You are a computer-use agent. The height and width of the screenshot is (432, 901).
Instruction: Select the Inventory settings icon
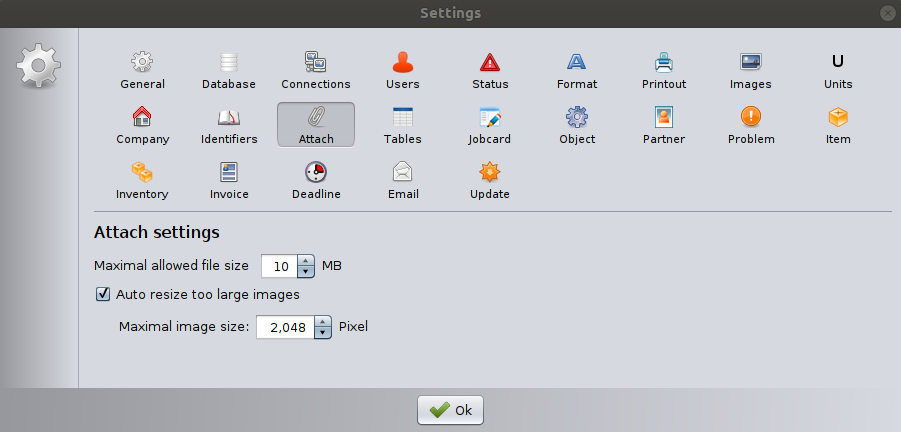(142, 180)
